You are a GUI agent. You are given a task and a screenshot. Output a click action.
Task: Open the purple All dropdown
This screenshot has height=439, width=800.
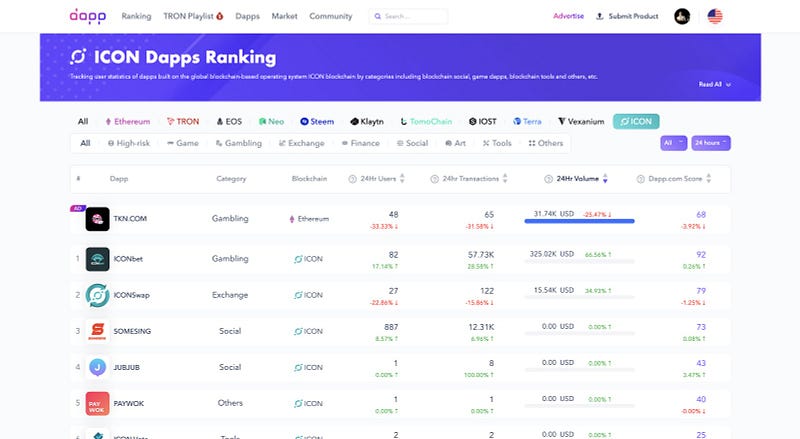(x=673, y=143)
